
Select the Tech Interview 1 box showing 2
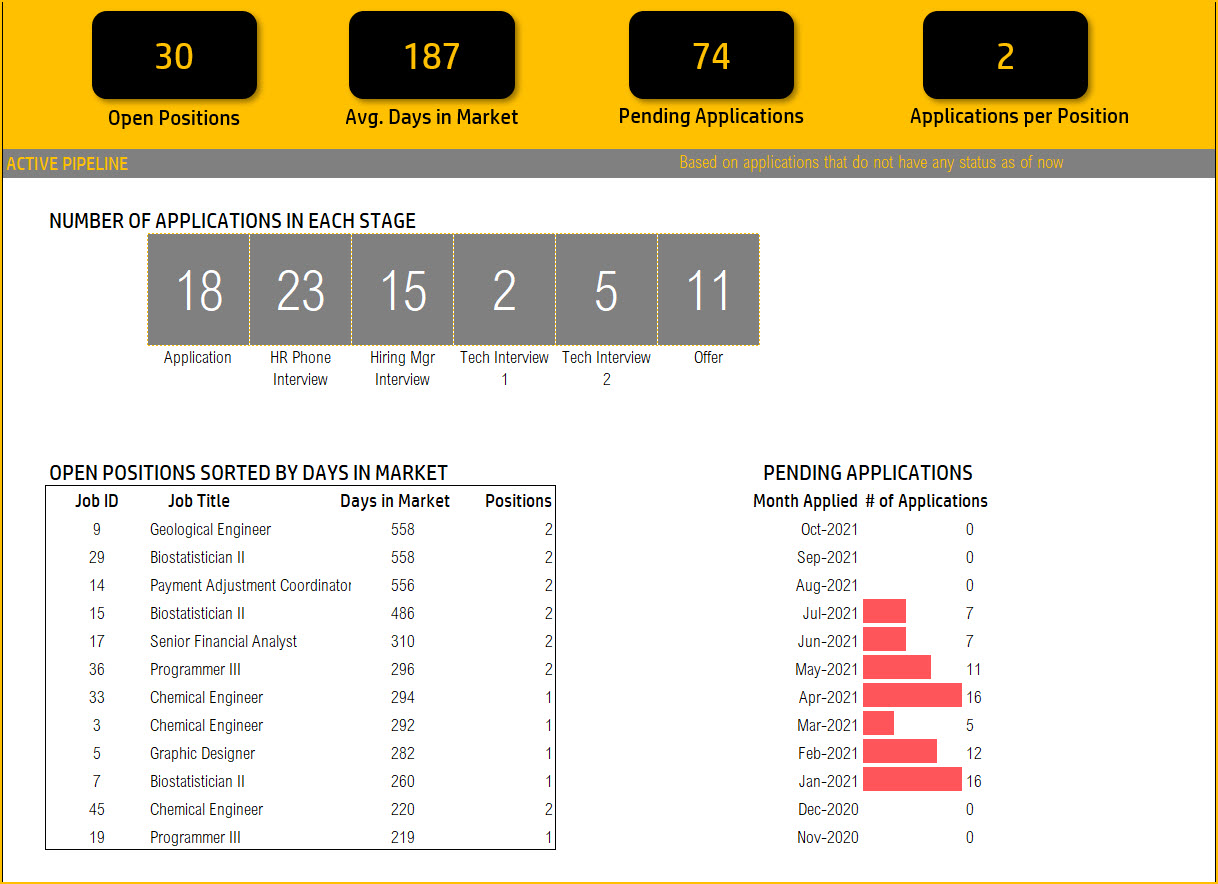tap(504, 290)
